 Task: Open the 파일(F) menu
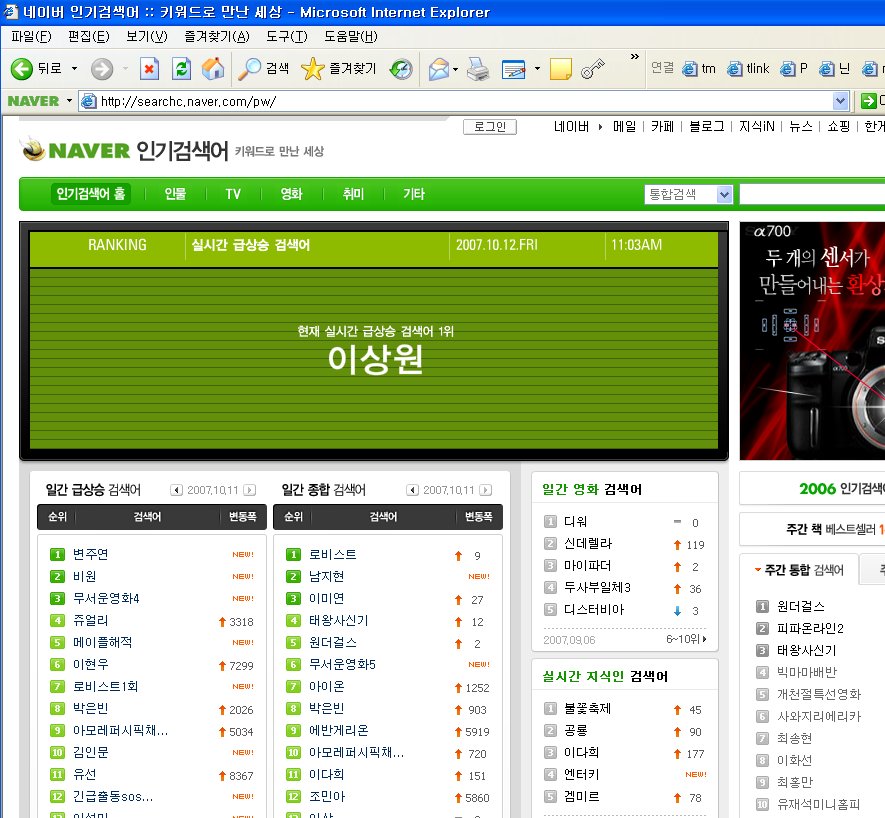tap(32, 37)
